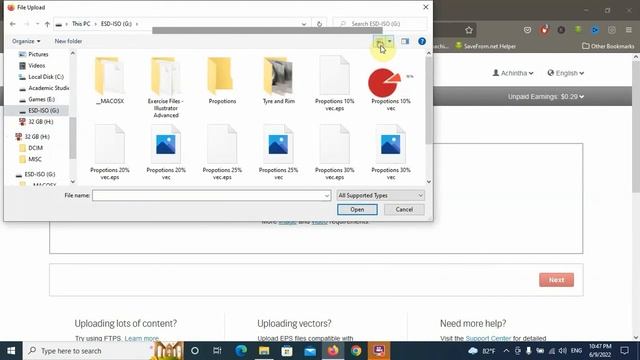
Task: Open the Pocket icon in Firefox toolbar
Action: 527,30
